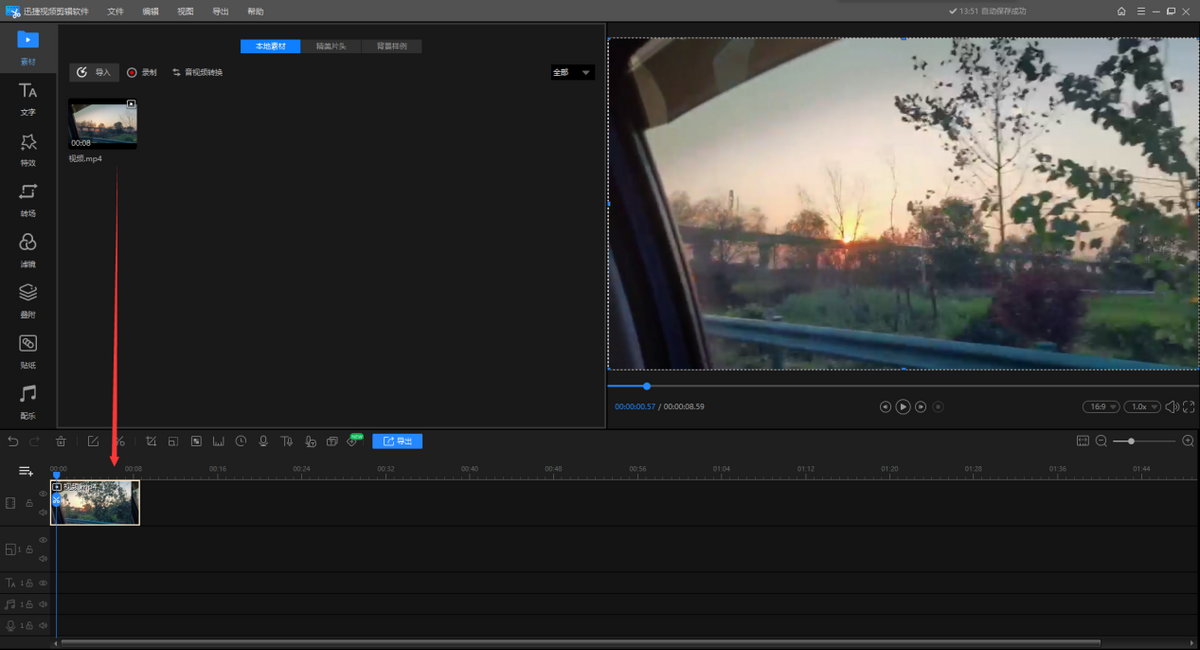This screenshot has width=1200, height=650.
Task: Toggle visibility eye on main video track
Action: (43, 494)
